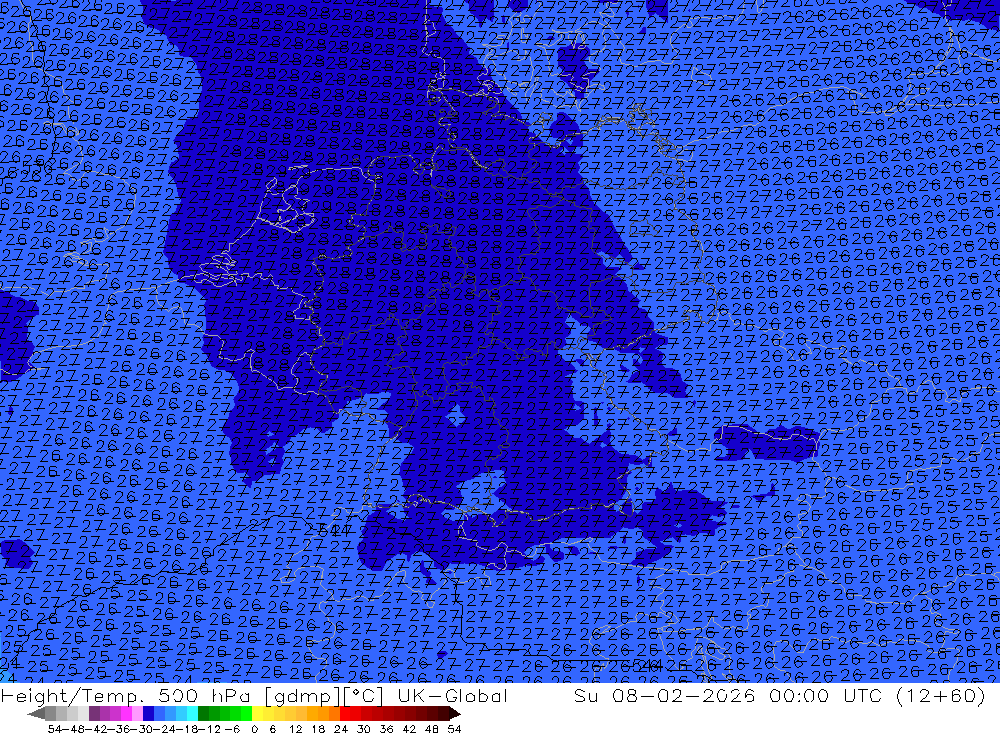Screen dimensions: 1000x733
Task: Click the dark maroon right arrow end of color scale
Action: [x=455, y=714]
